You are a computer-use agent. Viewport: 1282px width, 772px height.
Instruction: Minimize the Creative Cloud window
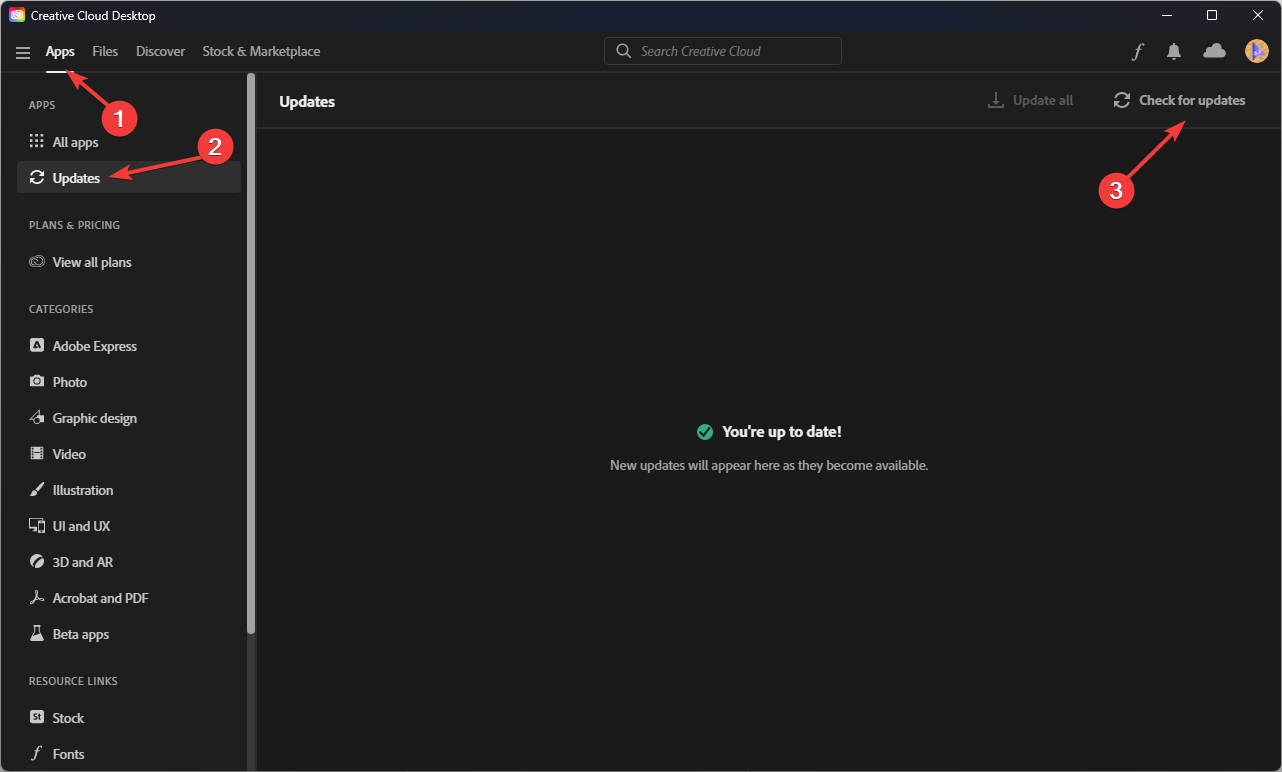1167,15
